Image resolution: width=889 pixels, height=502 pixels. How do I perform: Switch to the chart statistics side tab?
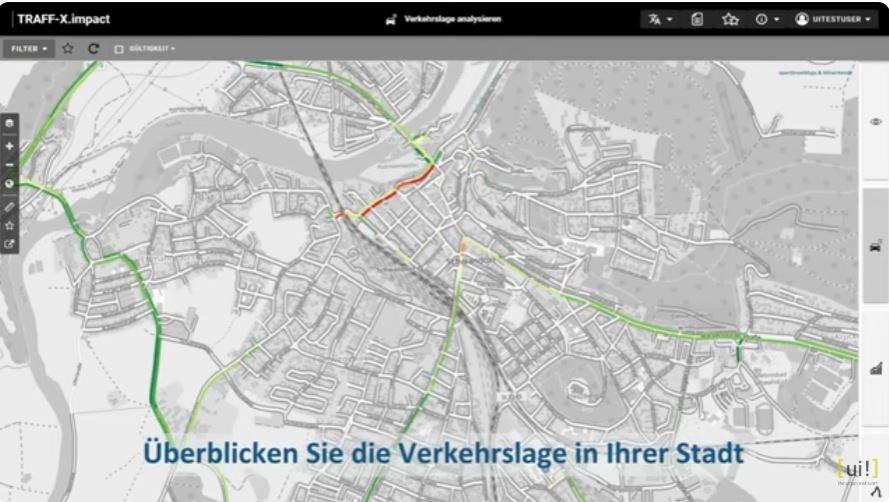point(875,368)
